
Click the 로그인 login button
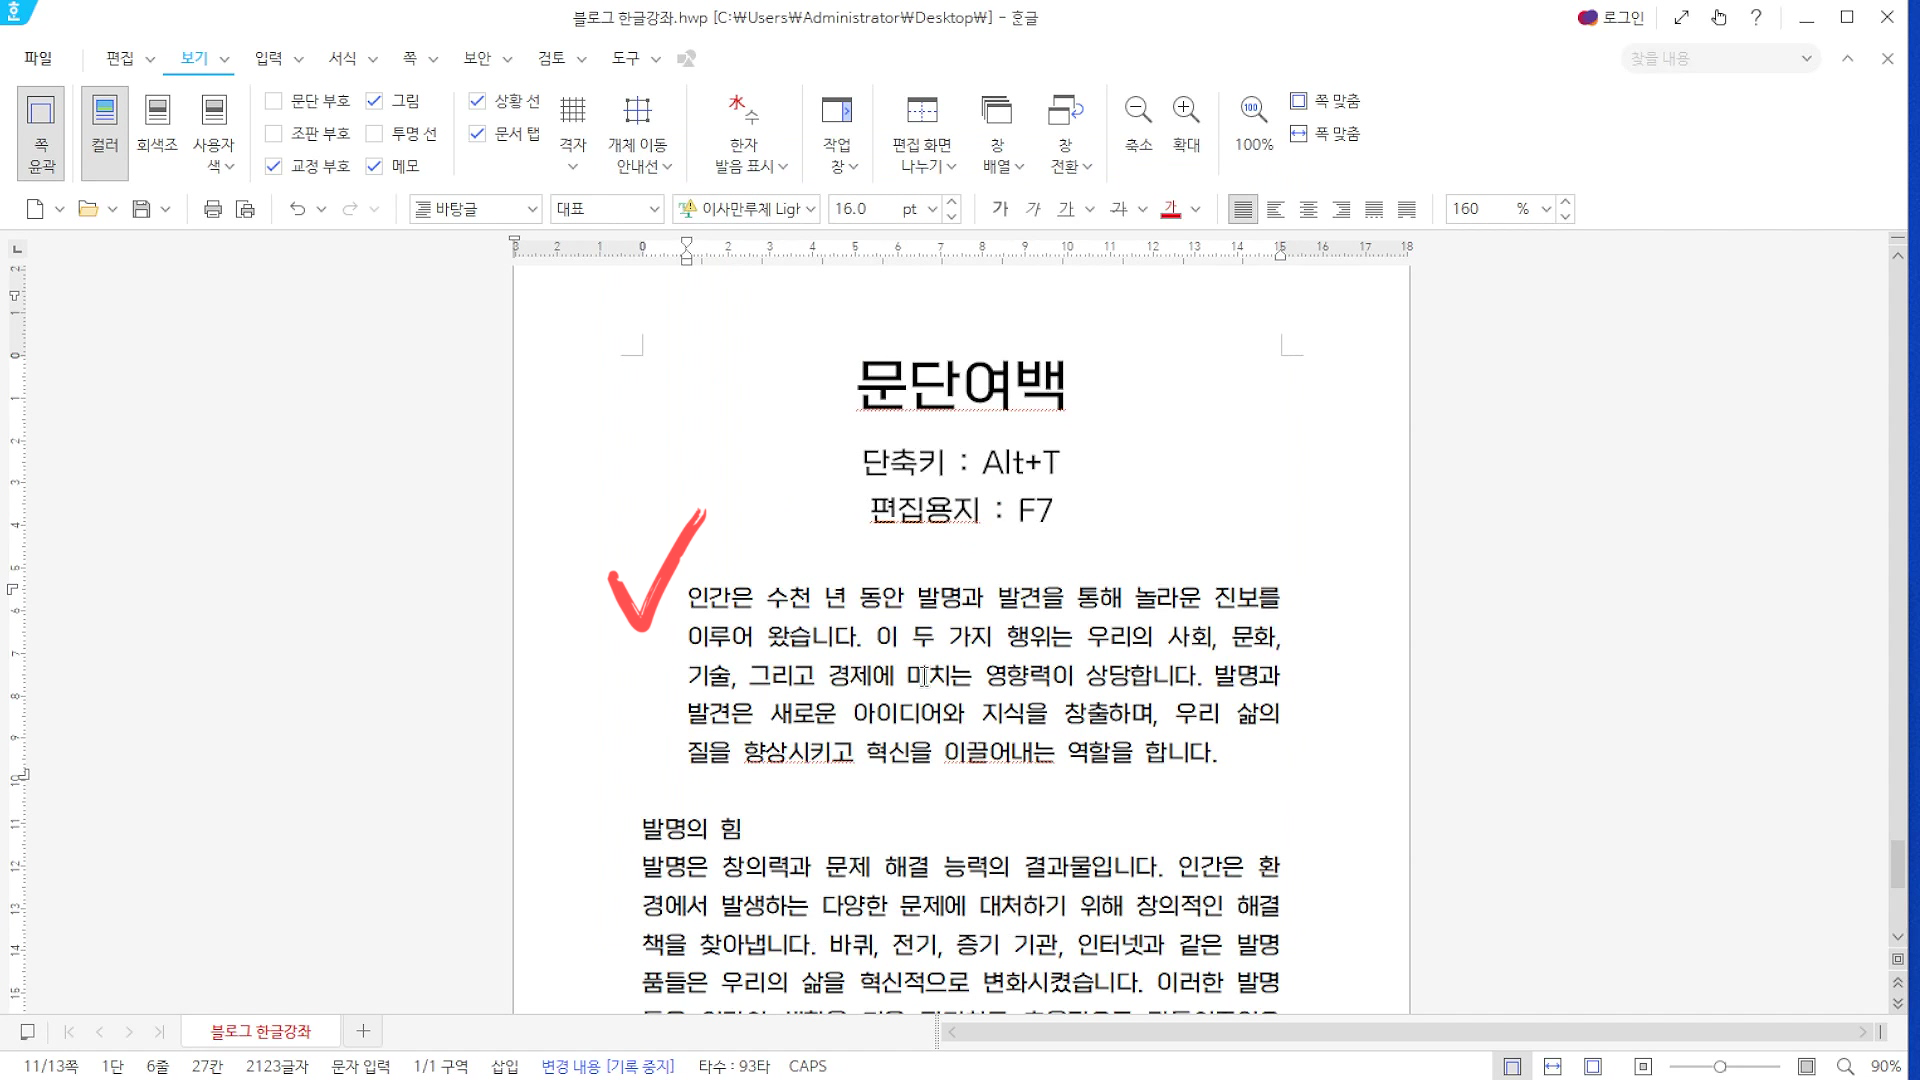[x=1611, y=17]
